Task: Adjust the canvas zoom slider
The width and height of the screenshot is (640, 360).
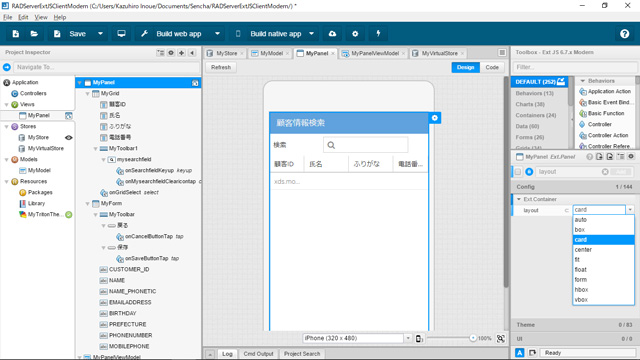Action: coord(473,338)
